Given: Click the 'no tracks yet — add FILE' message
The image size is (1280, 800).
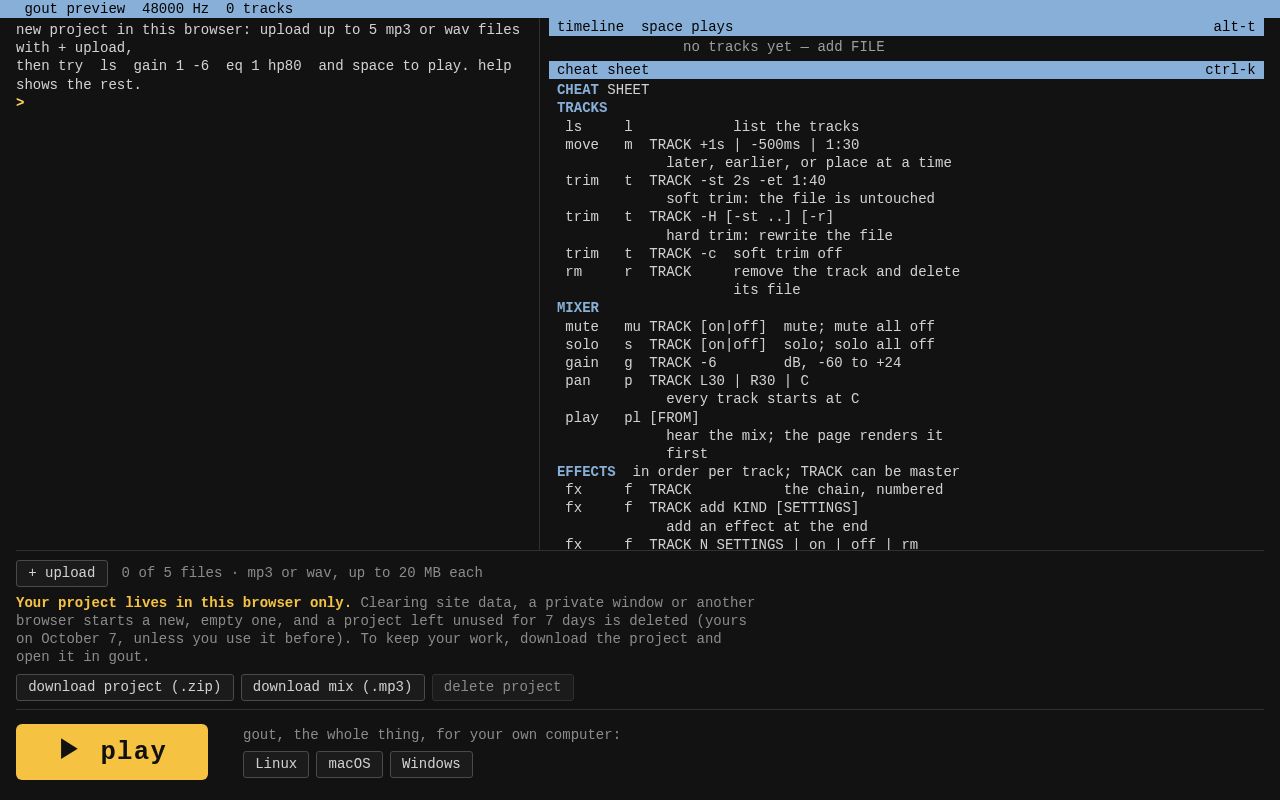Looking at the screenshot, I should [784, 47].
